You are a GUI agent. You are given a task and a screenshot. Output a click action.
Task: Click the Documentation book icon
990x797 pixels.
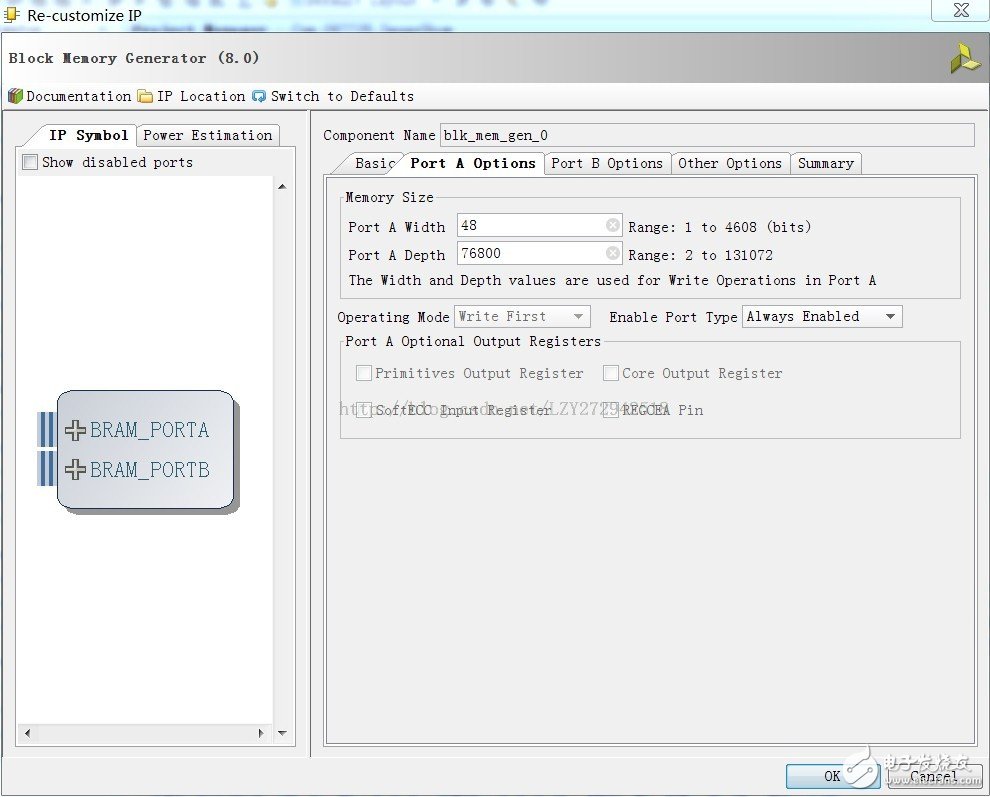15,96
